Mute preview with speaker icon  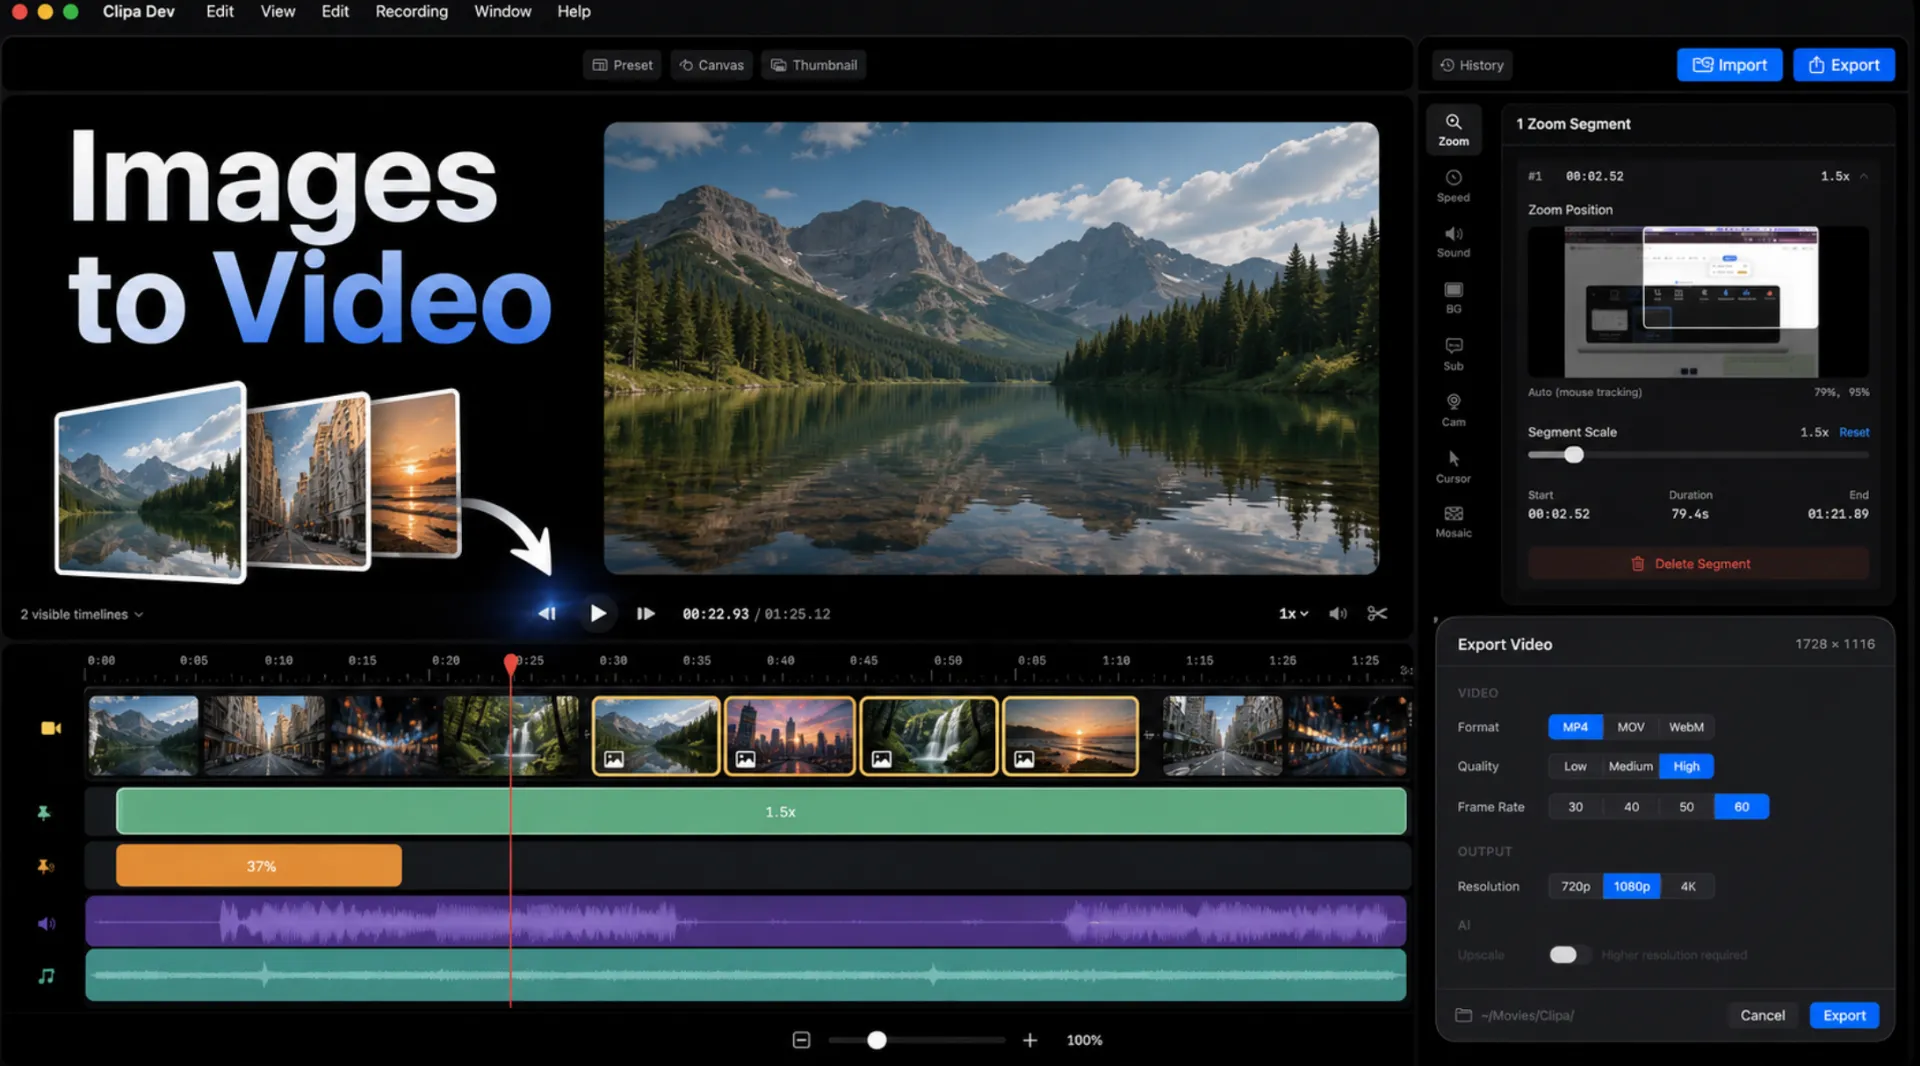tap(1338, 613)
